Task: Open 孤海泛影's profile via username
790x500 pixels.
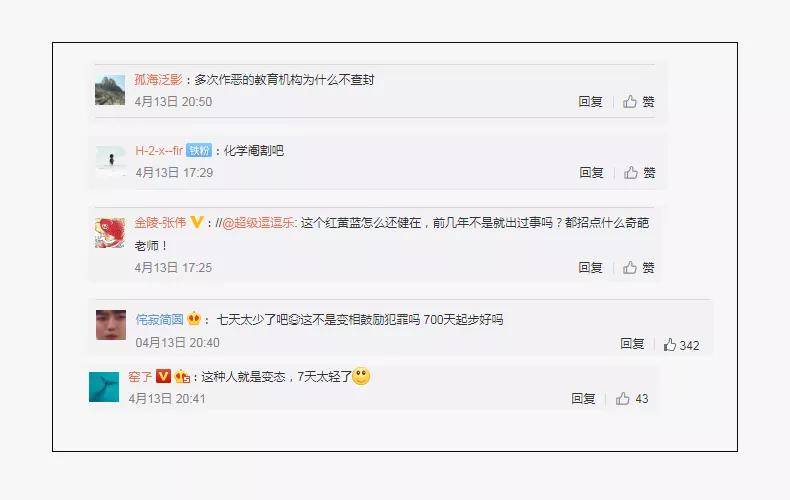Action: 158,80
